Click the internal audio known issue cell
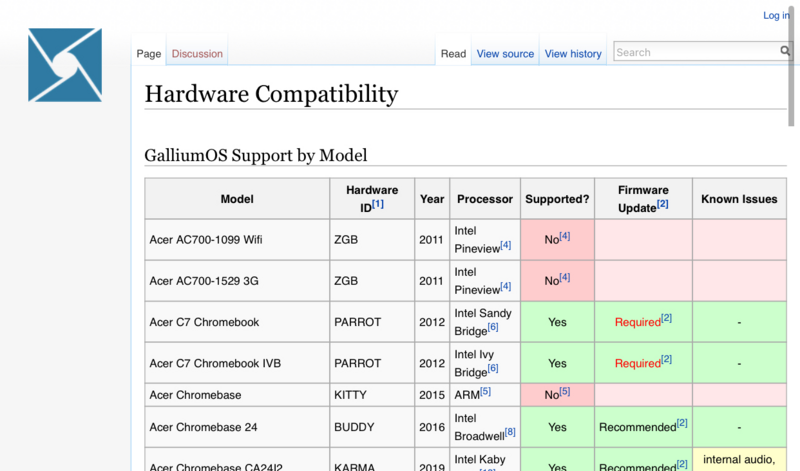This screenshot has height=471, width=800. click(739, 460)
